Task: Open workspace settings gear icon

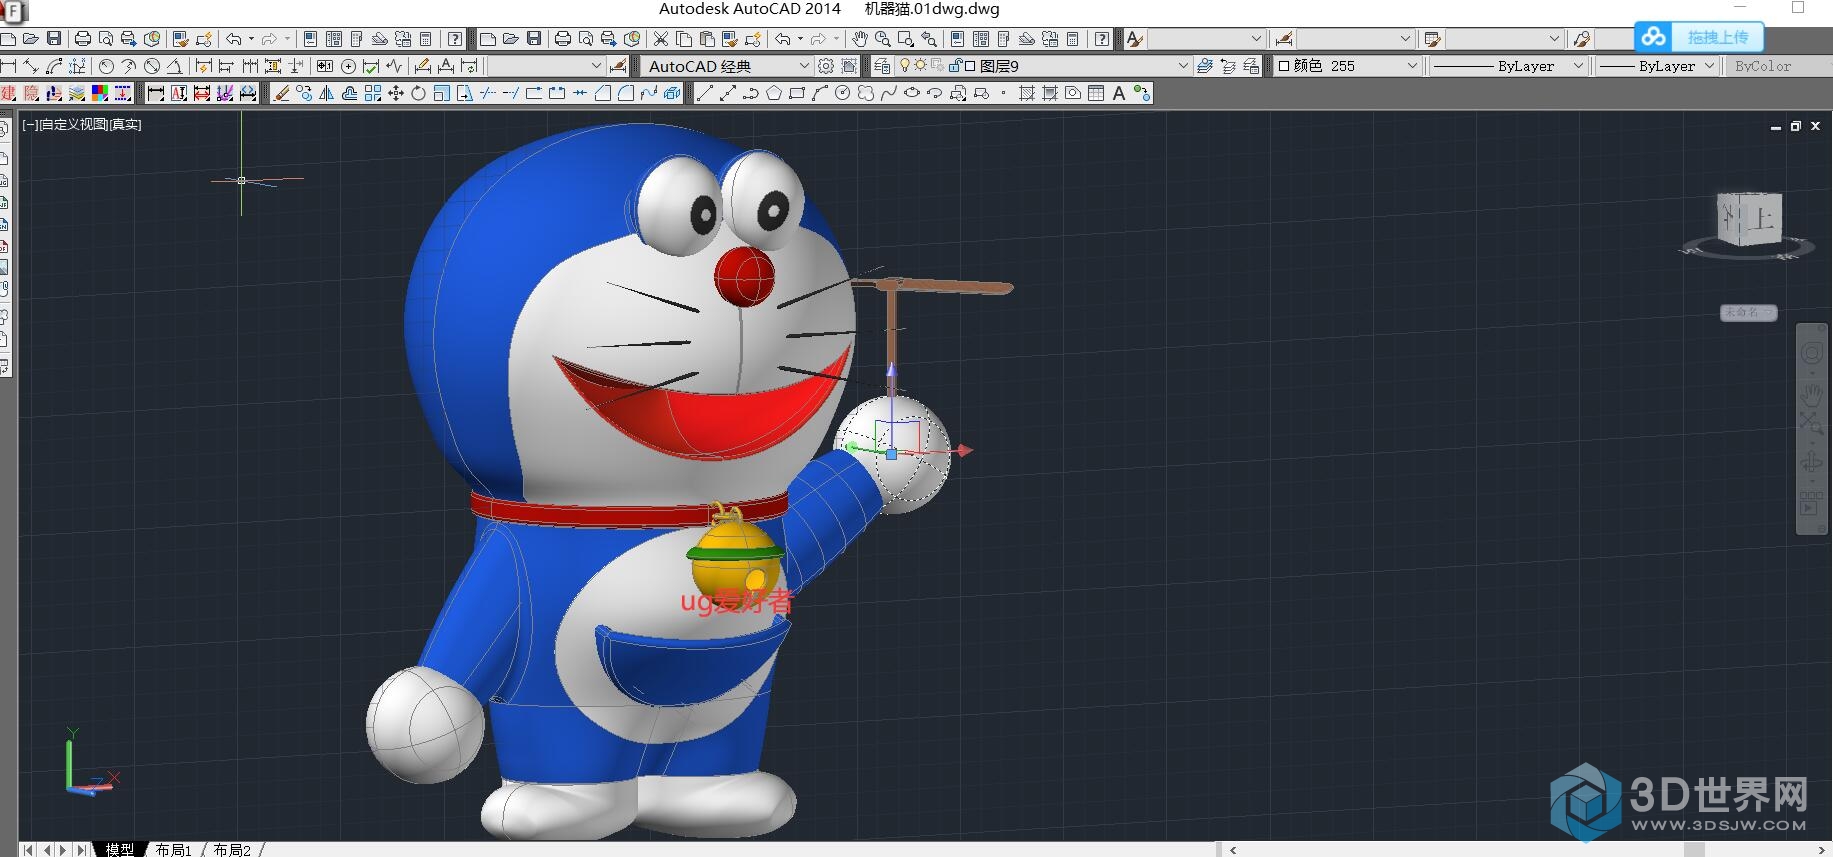Action: click(x=826, y=66)
